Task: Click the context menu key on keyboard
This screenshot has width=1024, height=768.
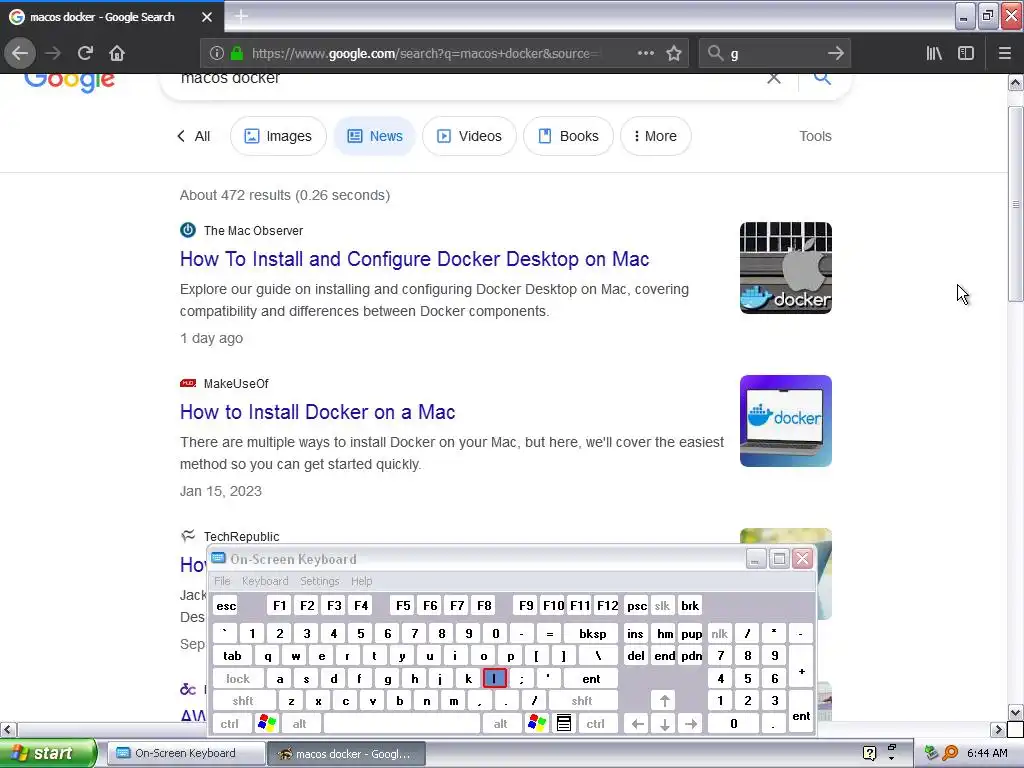Action: coord(564,723)
